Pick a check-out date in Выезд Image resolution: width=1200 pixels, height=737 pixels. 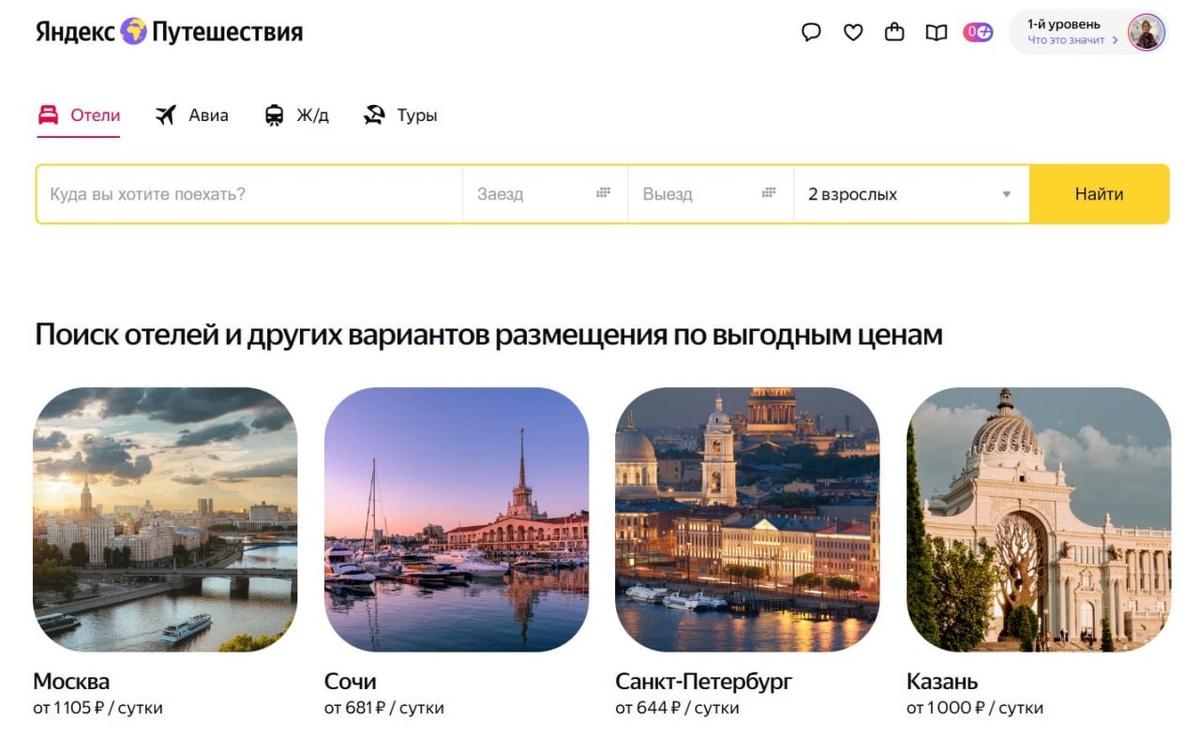pos(711,194)
